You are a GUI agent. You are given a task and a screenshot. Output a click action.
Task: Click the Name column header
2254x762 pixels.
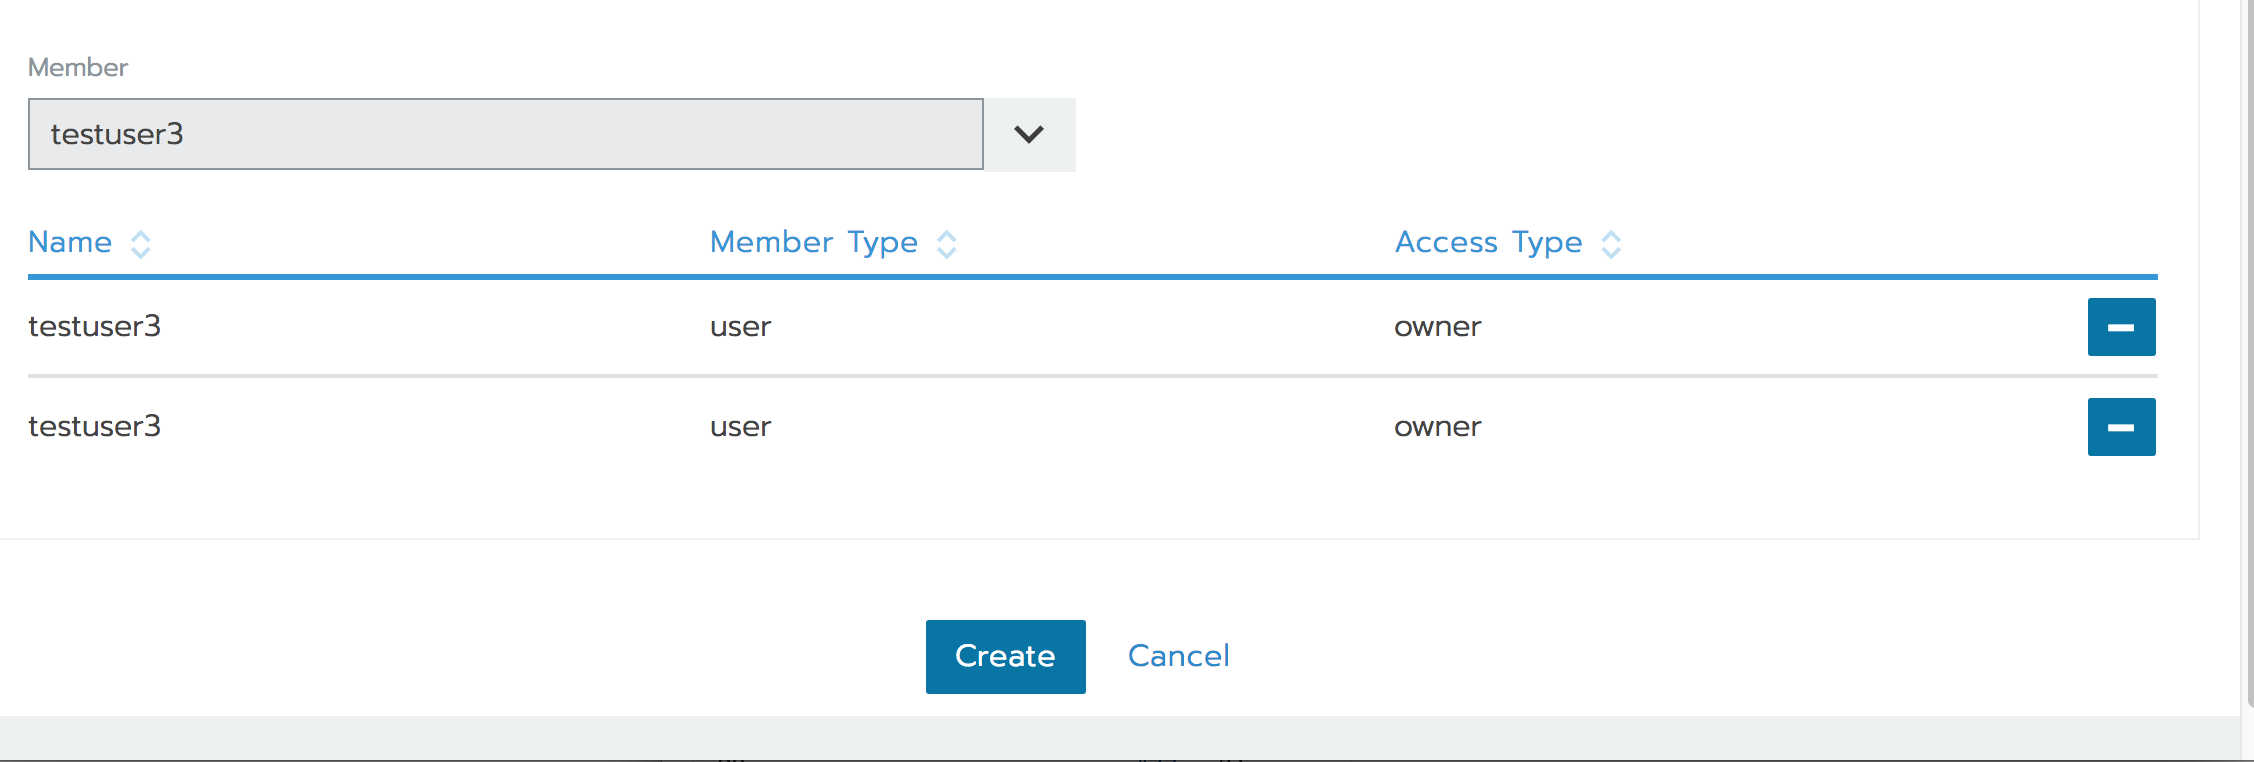(x=70, y=242)
